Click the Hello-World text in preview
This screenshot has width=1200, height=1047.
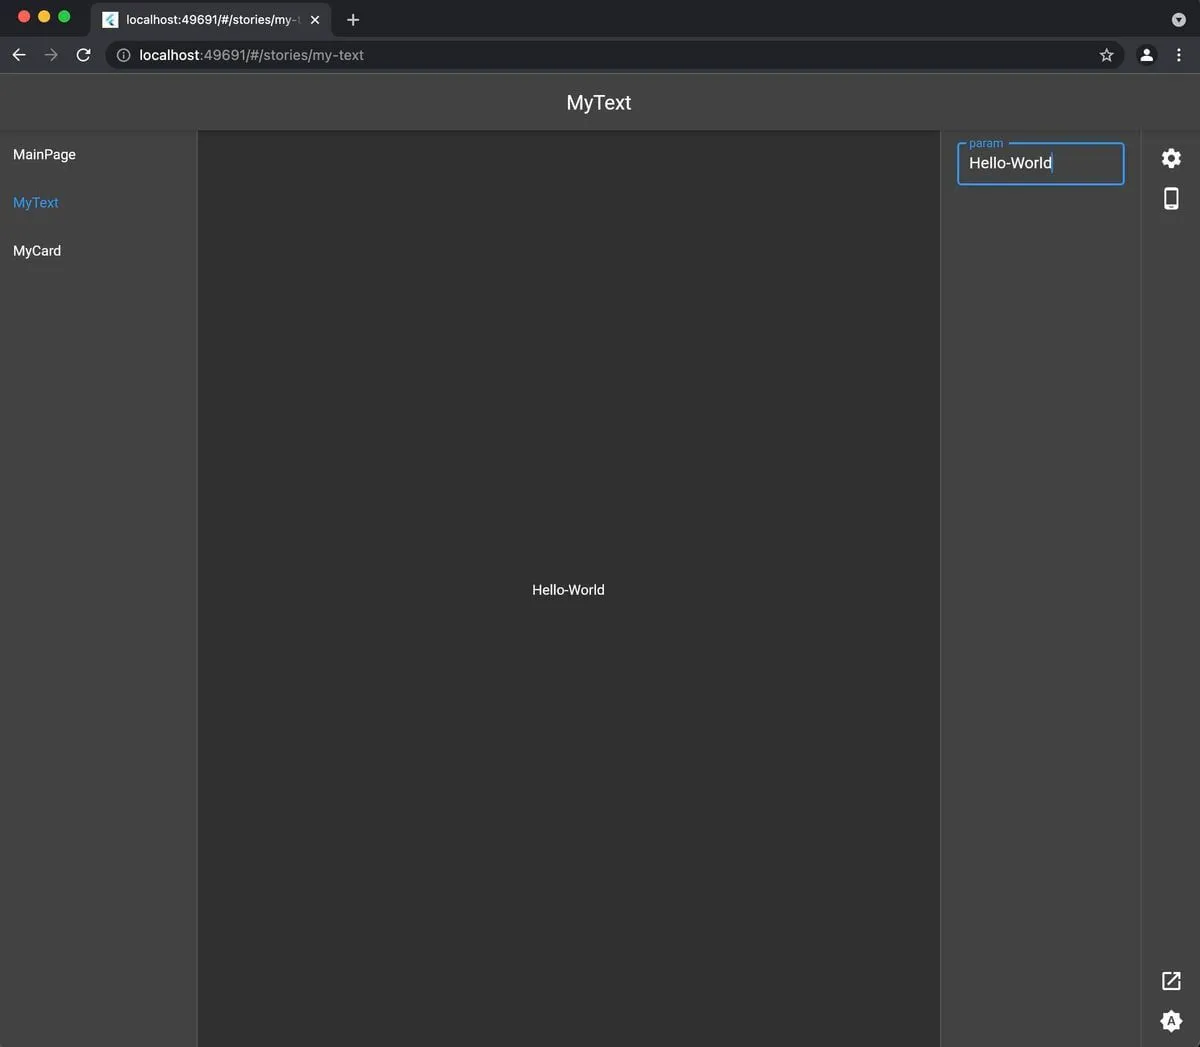tap(568, 590)
